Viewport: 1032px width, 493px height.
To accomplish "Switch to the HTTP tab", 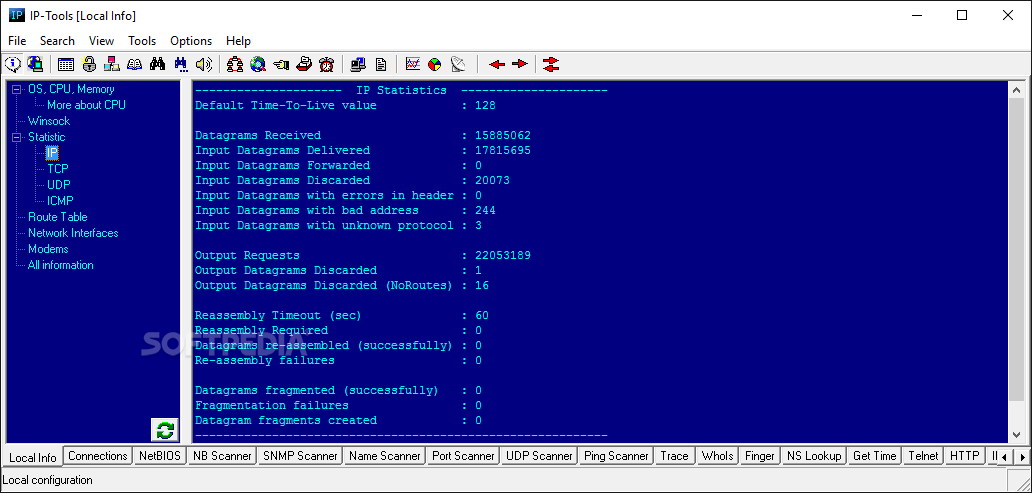I will pos(965,455).
